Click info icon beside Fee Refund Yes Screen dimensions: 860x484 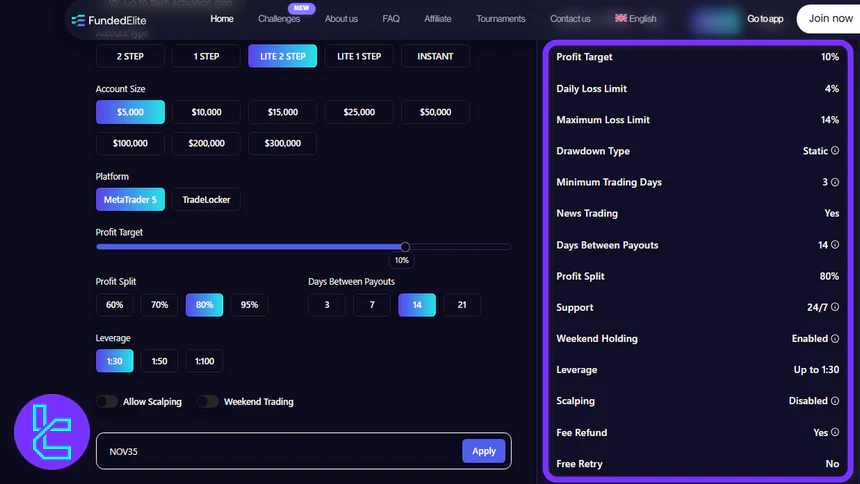(x=835, y=433)
